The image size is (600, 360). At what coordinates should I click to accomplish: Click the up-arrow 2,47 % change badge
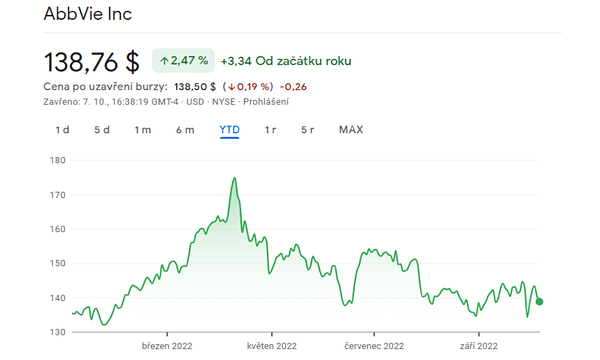(183, 60)
